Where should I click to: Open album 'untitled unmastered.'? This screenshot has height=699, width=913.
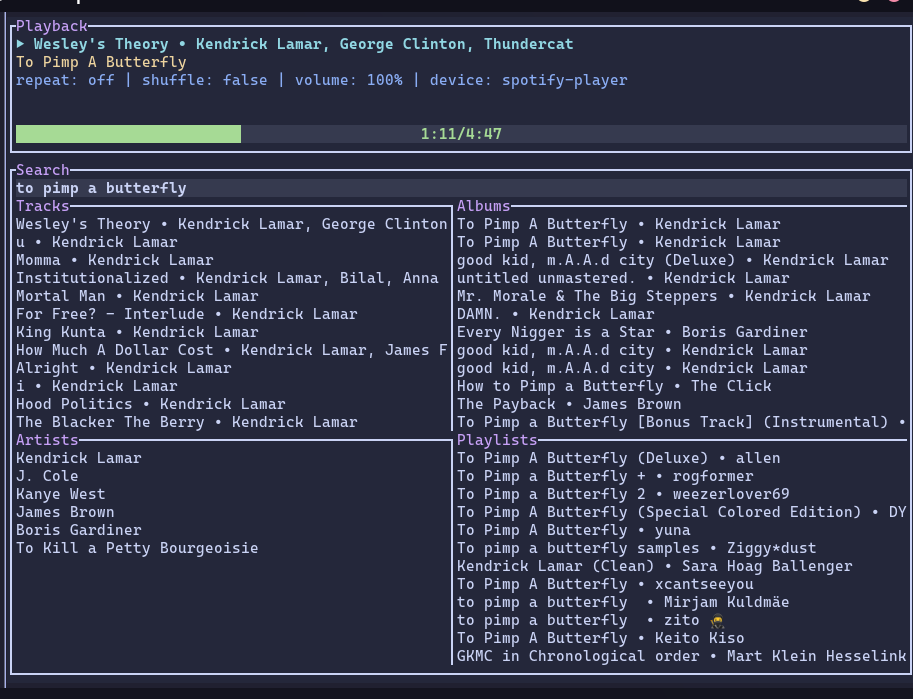[623, 278]
